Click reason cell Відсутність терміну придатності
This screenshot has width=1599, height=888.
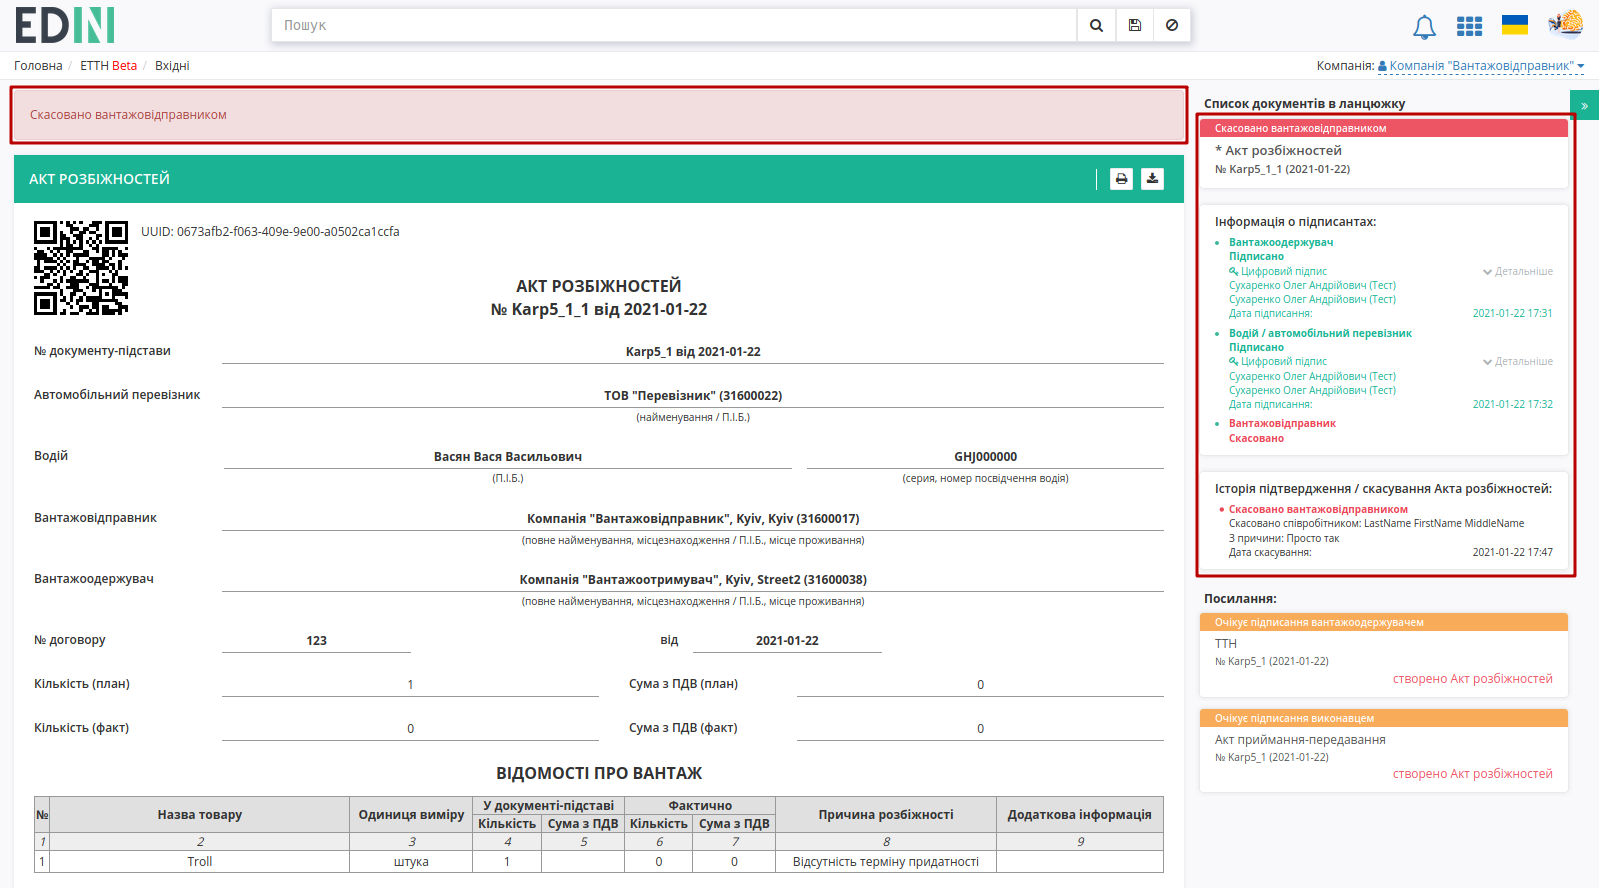[885, 862]
